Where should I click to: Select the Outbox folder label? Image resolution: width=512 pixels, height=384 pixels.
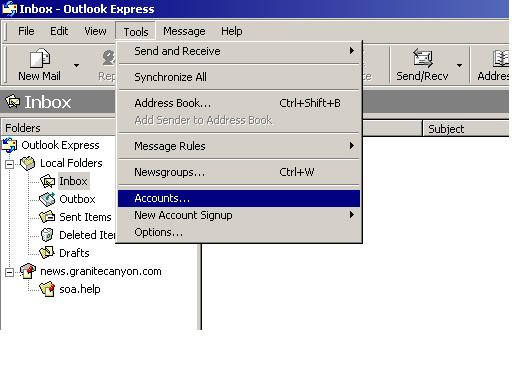77,199
